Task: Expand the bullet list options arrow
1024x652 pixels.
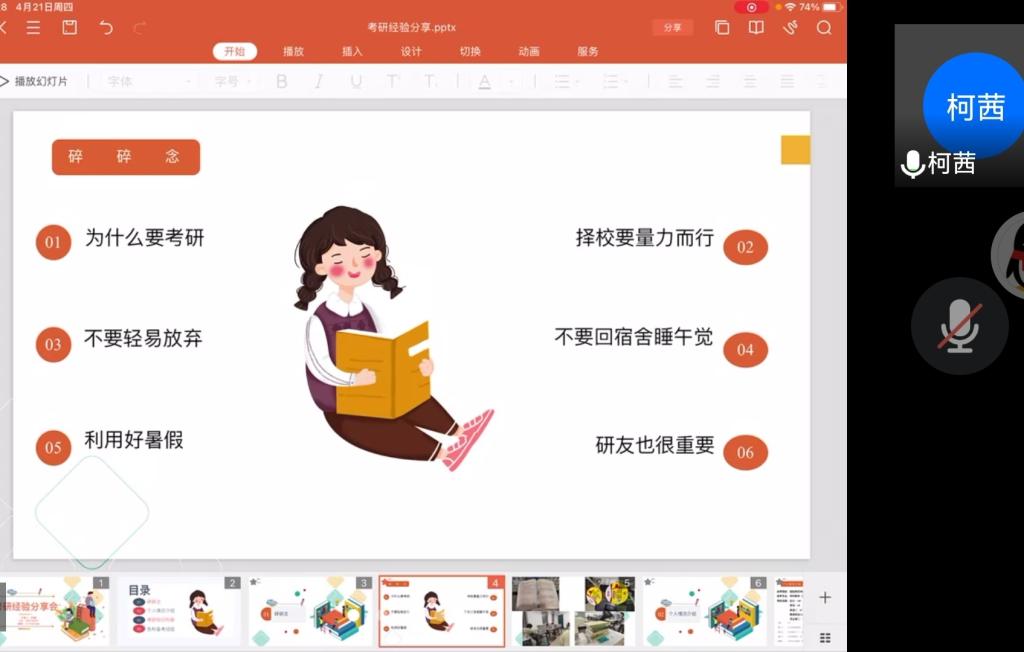Action: tap(579, 81)
